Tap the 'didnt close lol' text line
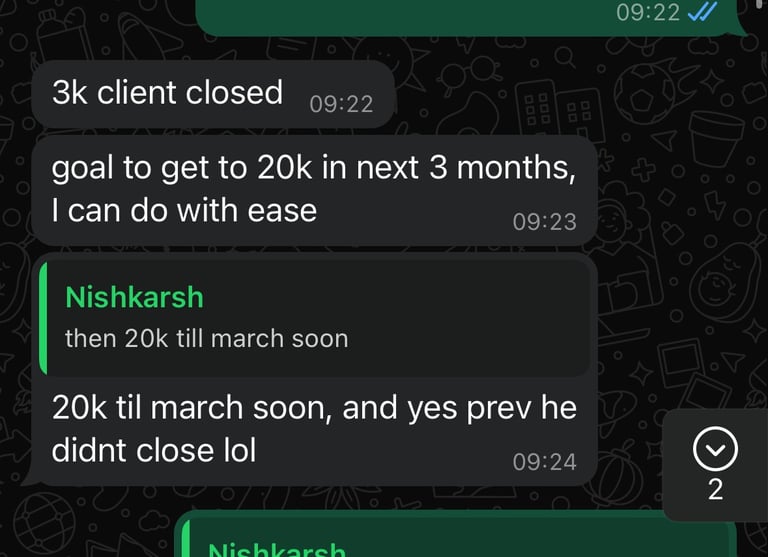This screenshot has height=557, width=768. click(154, 450)
